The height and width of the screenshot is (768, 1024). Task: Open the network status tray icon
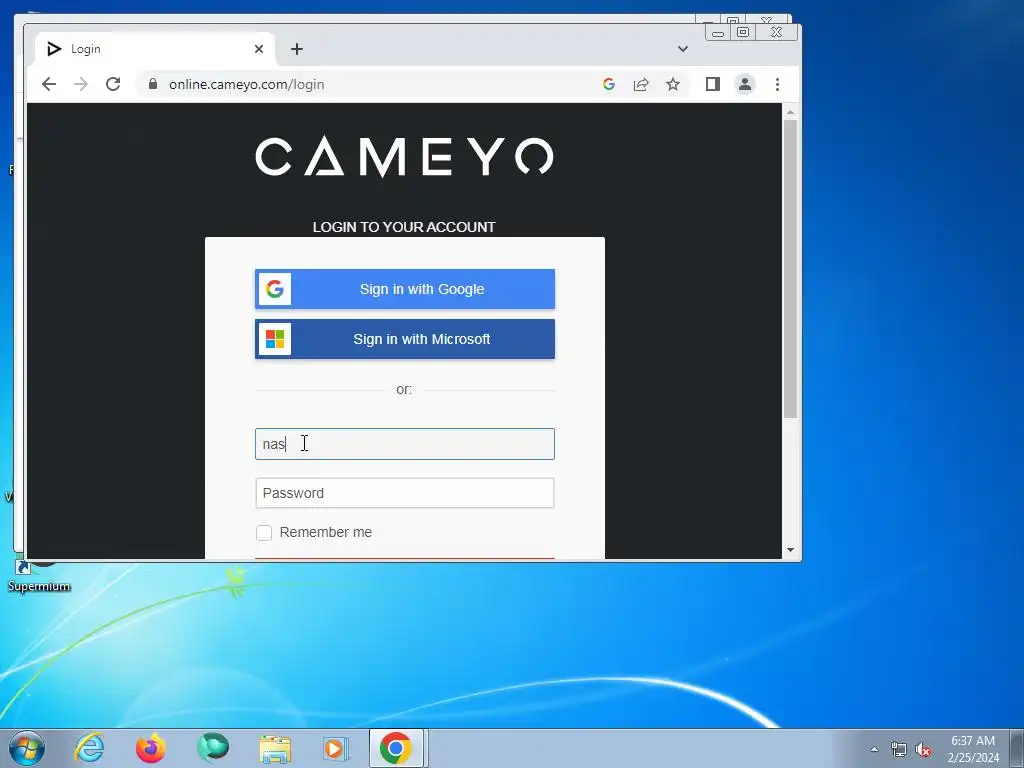899,749
